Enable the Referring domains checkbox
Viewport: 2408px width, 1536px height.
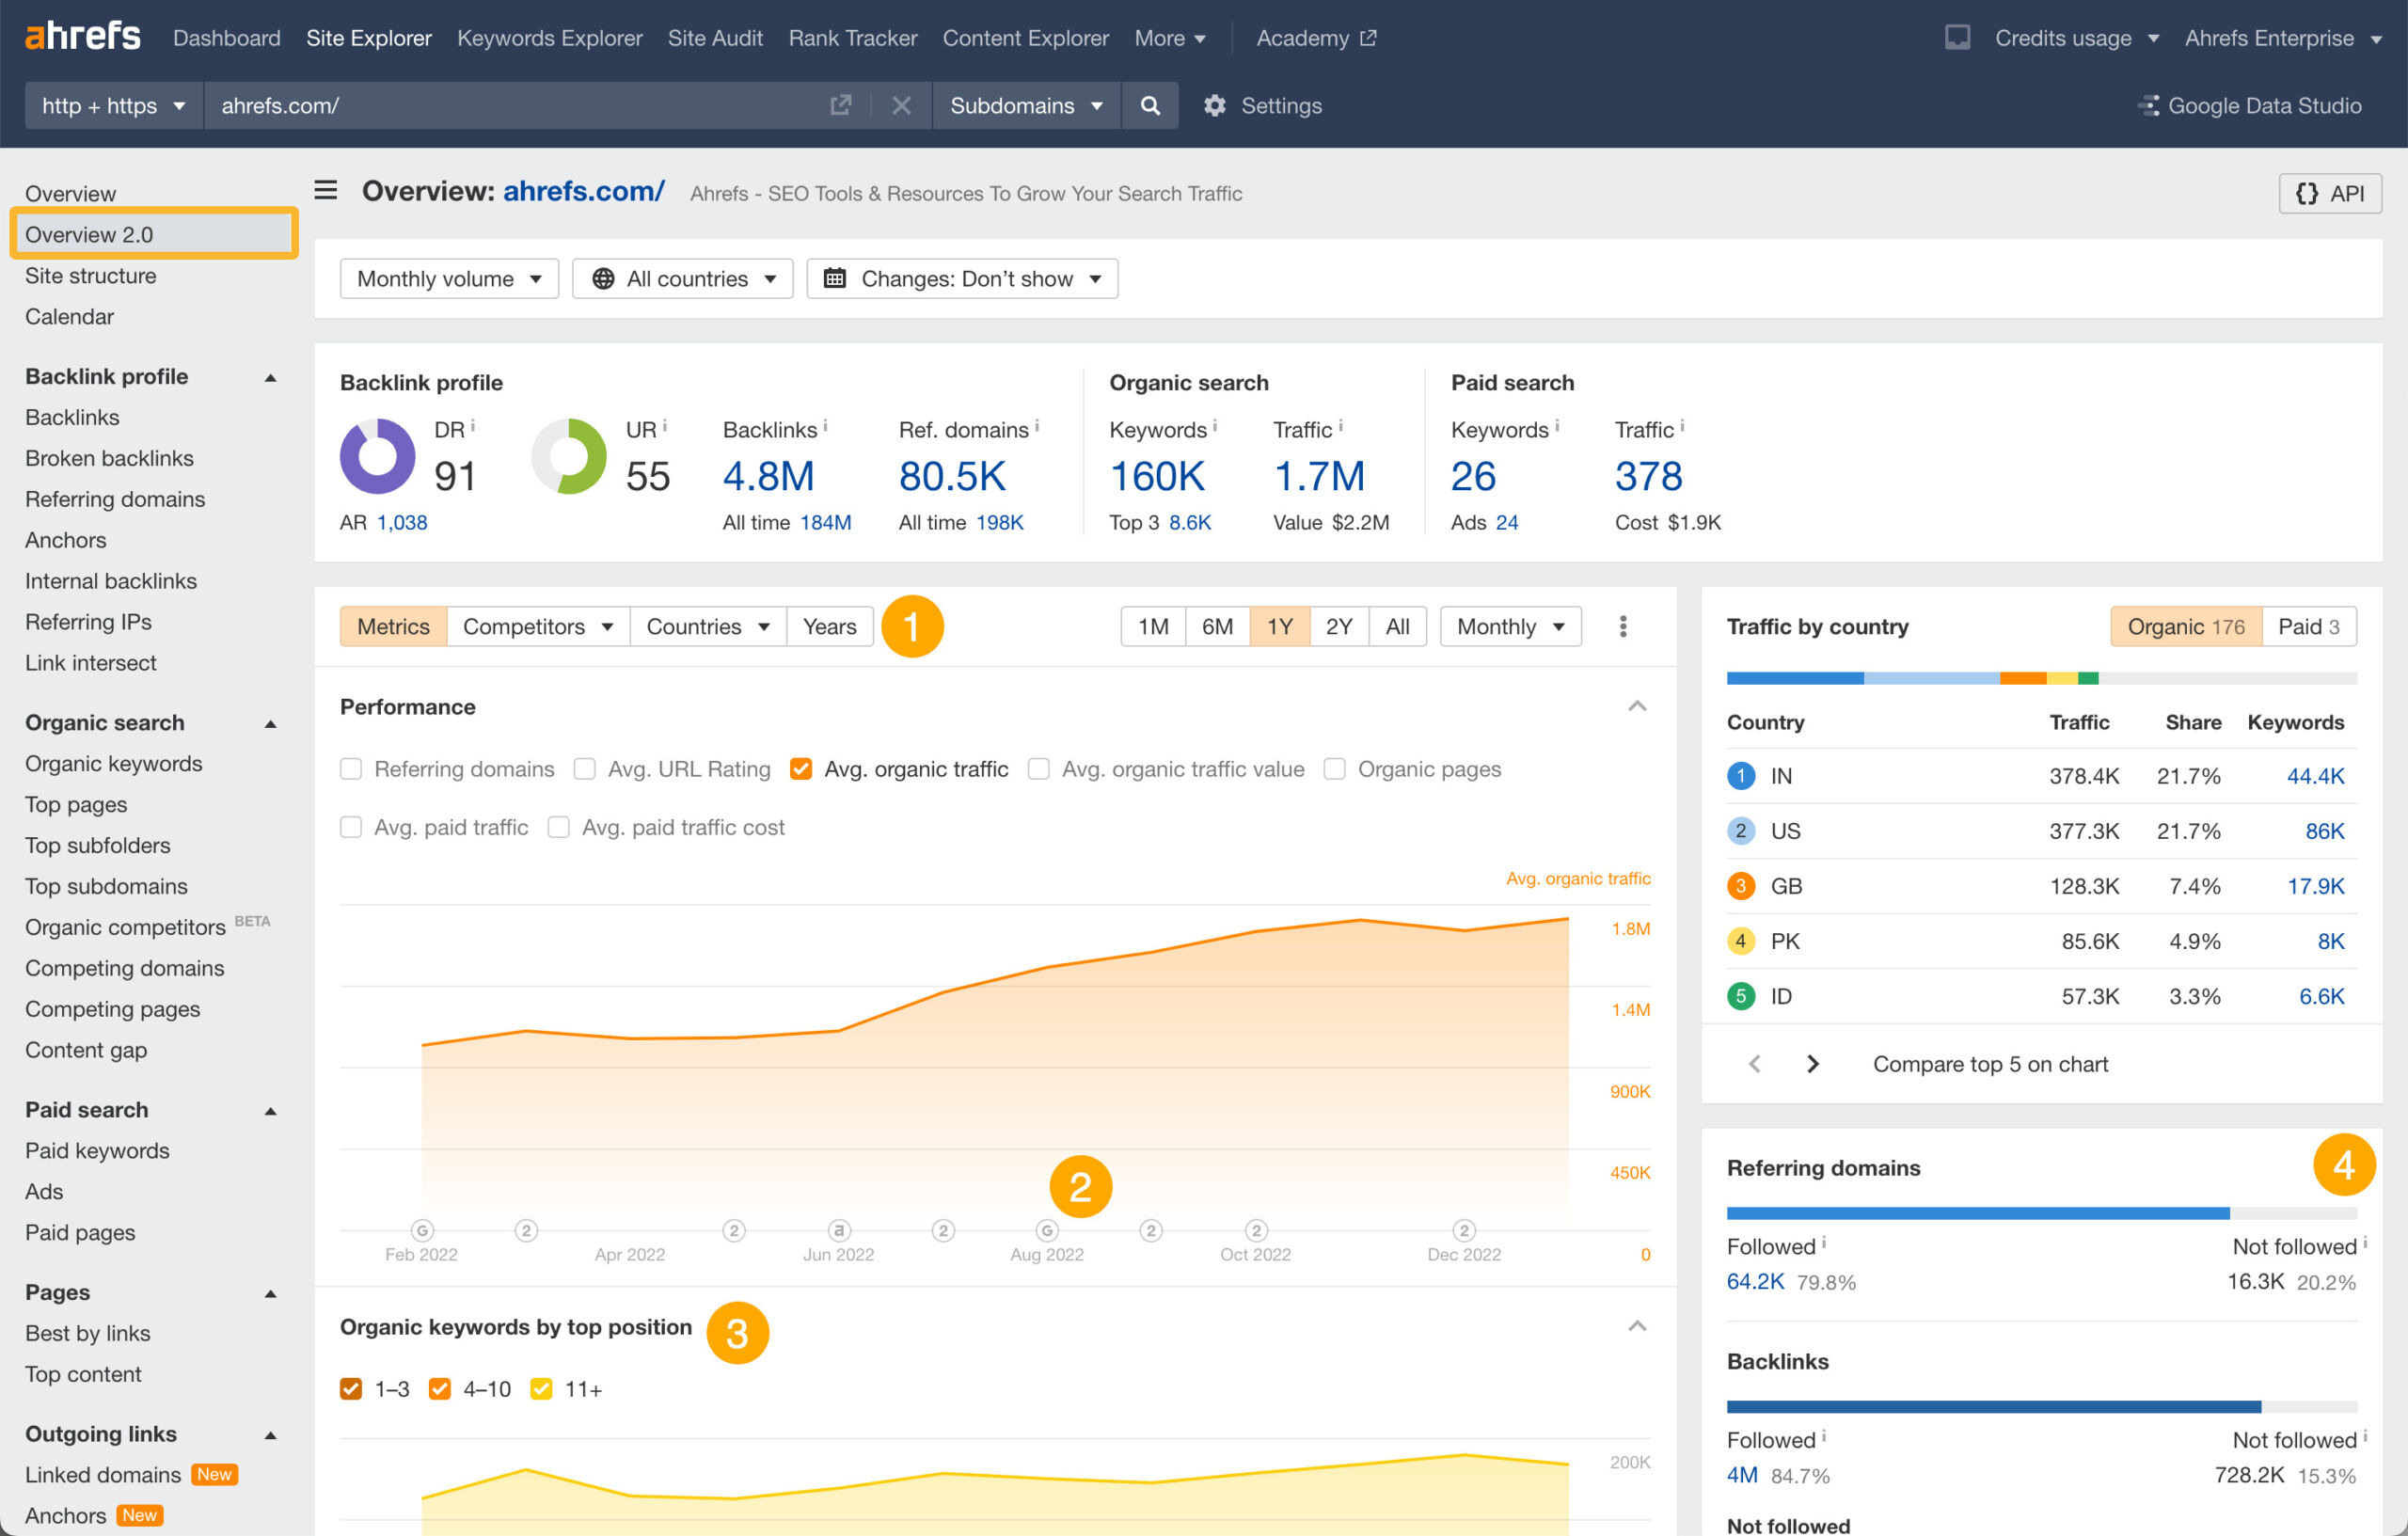point(351,768)
